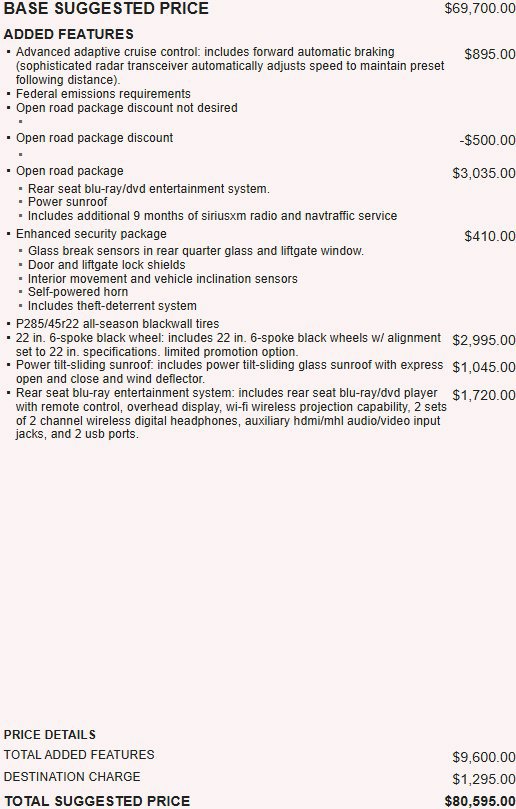Image resolution: width=516 pixels, height=809 pixels.
Task: Click the Power sunroof sub-item
Action: click(68, 201)
